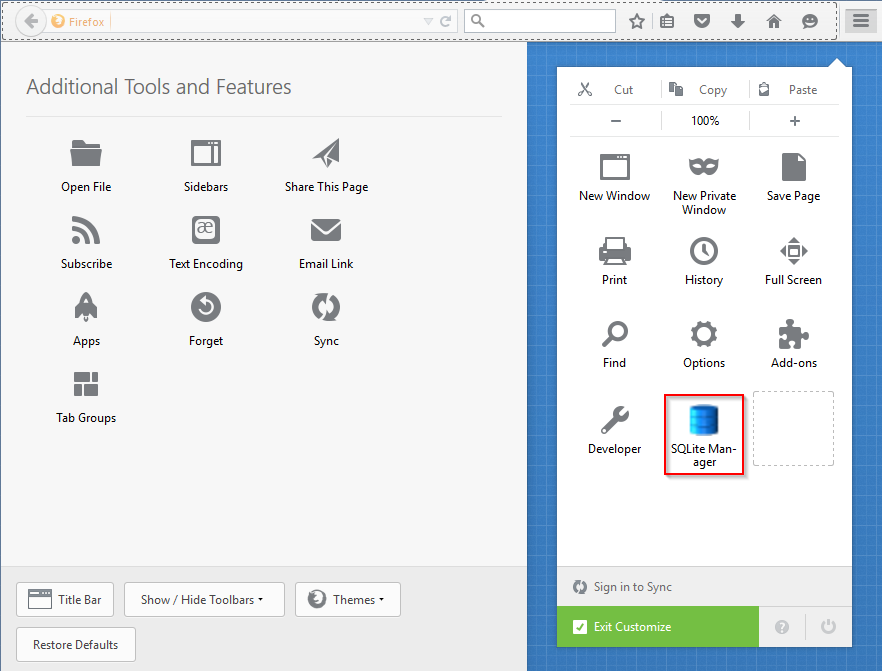Screen dimensions: 882x671
Task: Click the help question mark icon
Action: (x=782, y=627)
